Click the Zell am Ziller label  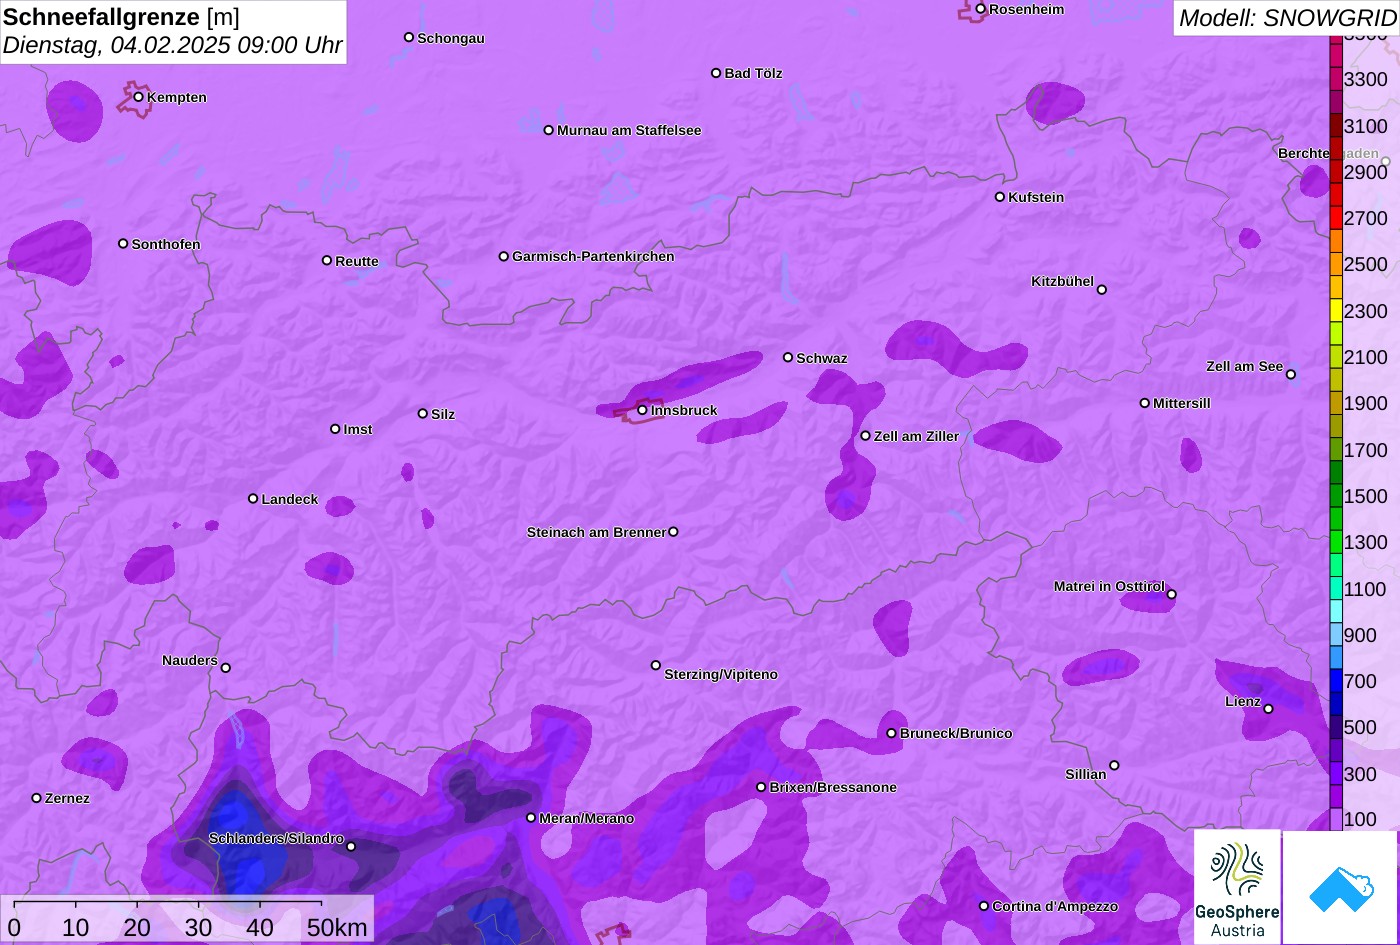click(x=916, y=436)
